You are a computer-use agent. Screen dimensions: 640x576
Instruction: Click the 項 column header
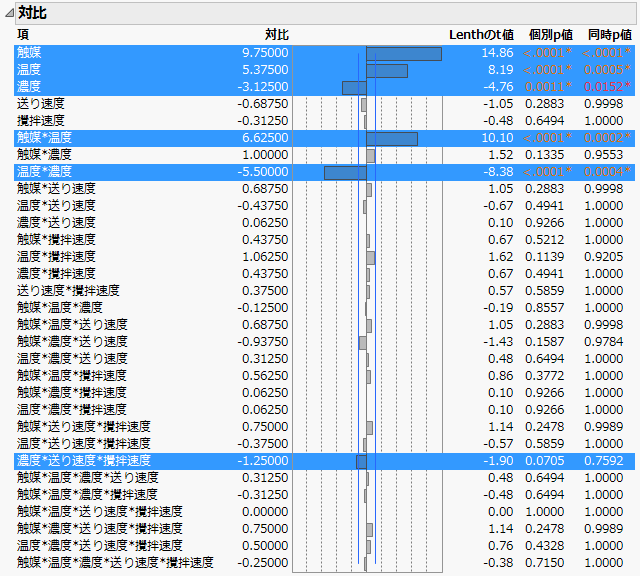coord(23,35)
